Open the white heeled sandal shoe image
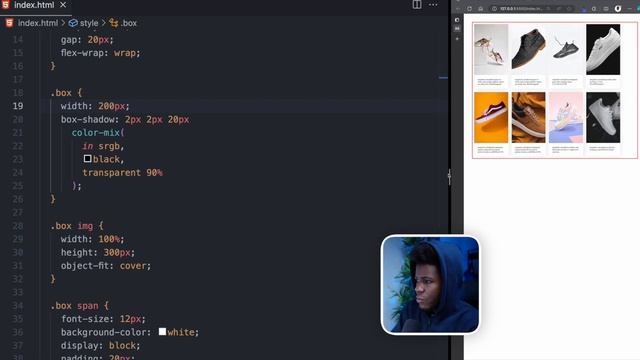This screenshot has width=640, height=360. point(491,49)
